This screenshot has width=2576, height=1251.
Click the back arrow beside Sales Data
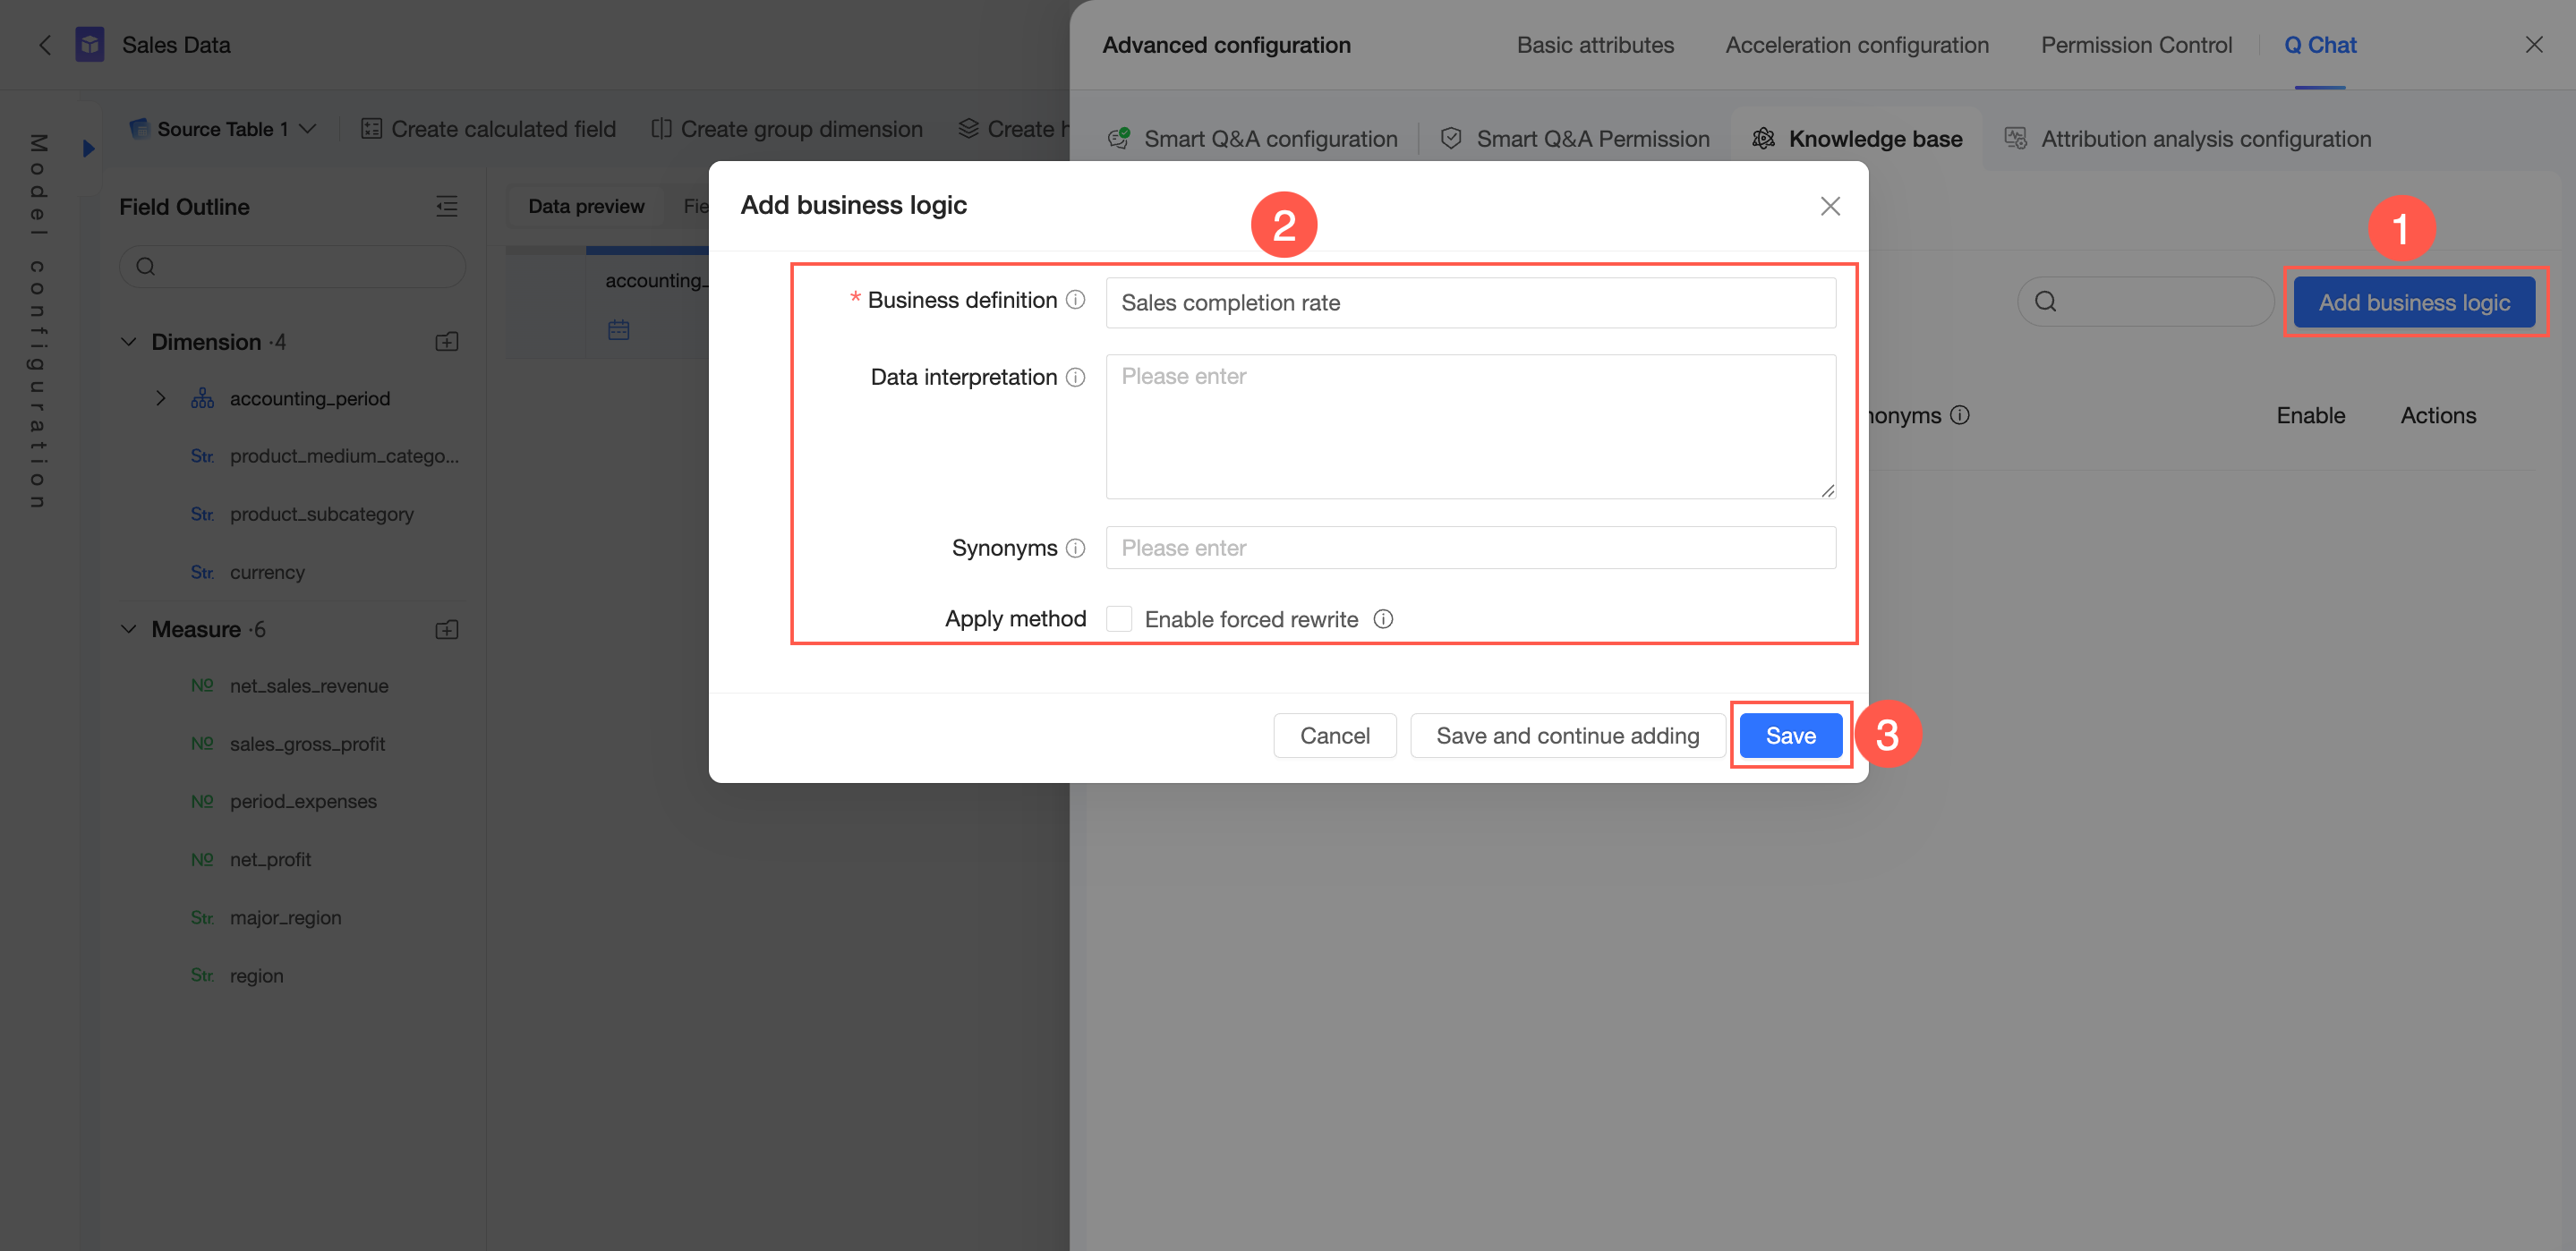45,45
